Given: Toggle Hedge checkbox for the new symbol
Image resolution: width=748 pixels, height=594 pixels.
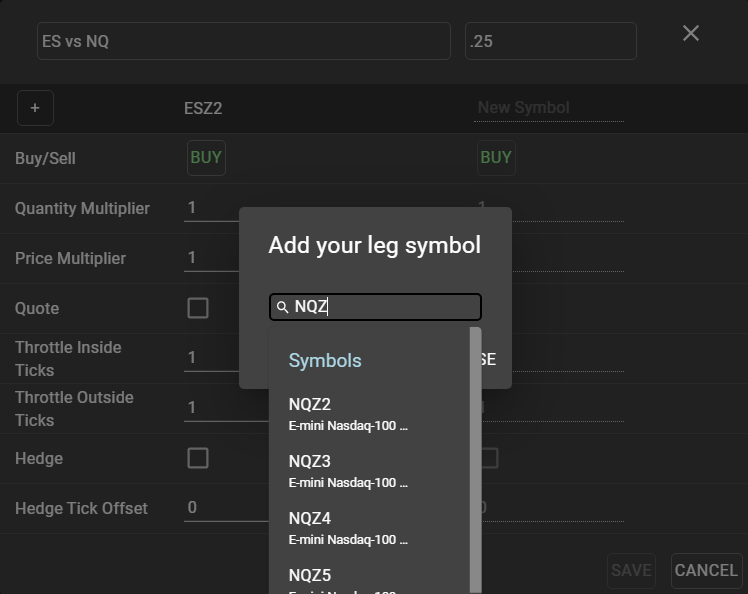Looking at the screenshot, I should coord(488,458).
